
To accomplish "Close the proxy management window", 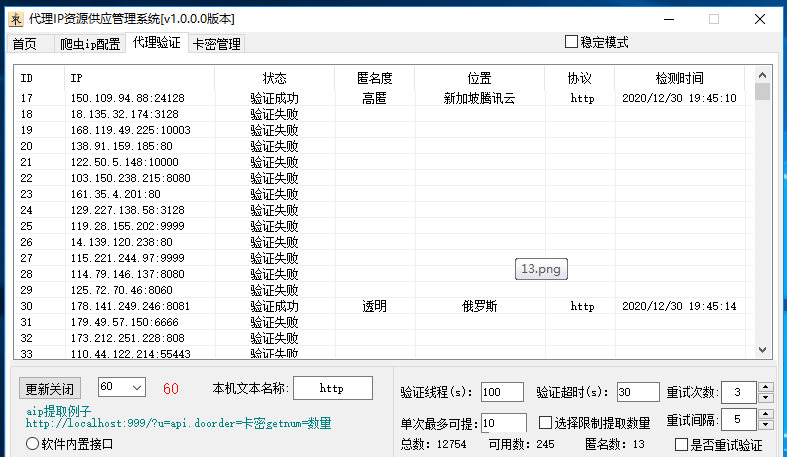I will 760,19.
